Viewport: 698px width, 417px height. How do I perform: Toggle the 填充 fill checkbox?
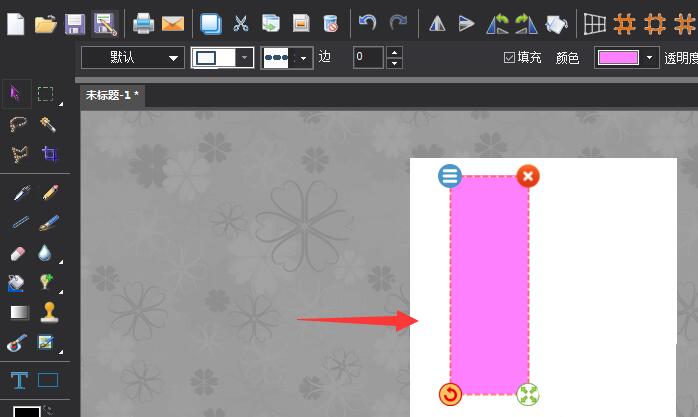click(x=509, y=57)
